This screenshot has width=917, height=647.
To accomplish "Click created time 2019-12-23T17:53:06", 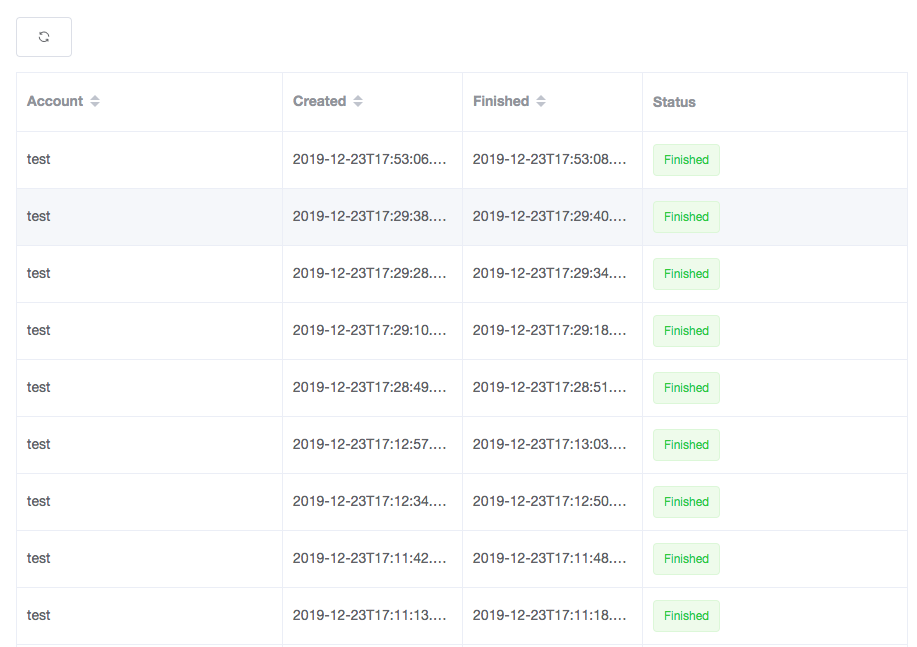I will [370, 159].
